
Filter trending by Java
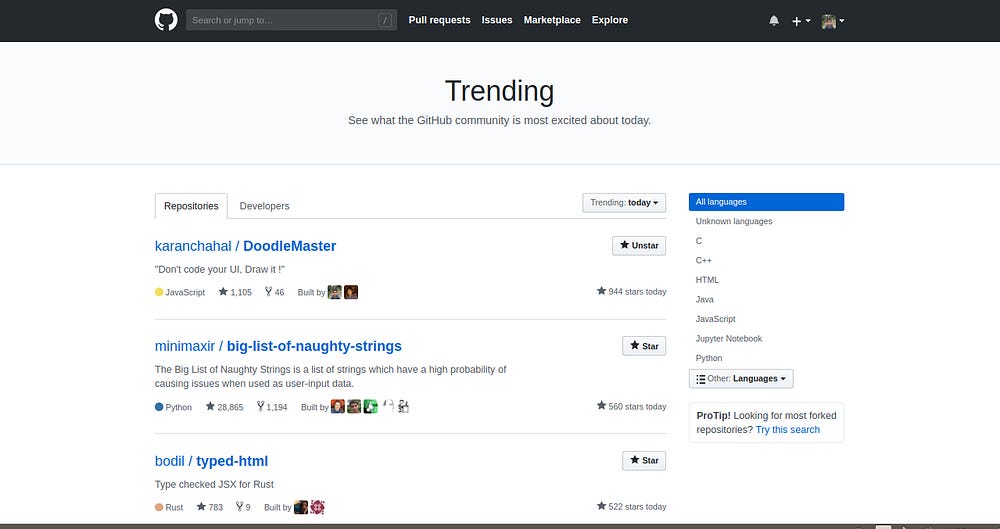tap(705, 299)
